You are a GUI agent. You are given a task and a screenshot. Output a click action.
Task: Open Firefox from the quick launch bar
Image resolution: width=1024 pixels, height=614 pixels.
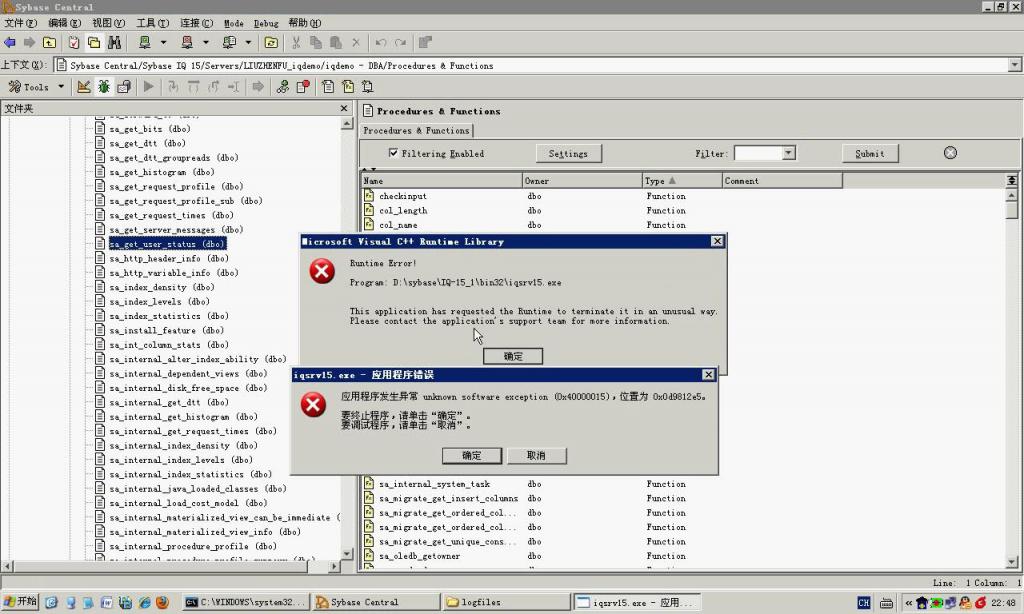pyautogui.click(x=163, y=602)
